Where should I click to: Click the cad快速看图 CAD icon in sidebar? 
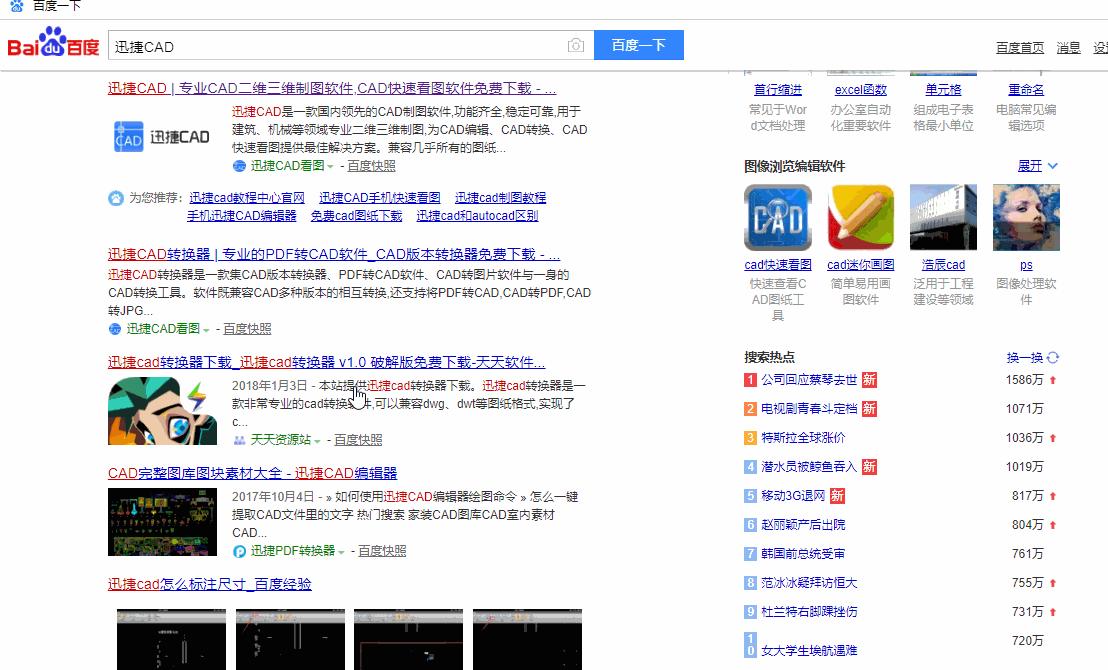tap(777, 217)
